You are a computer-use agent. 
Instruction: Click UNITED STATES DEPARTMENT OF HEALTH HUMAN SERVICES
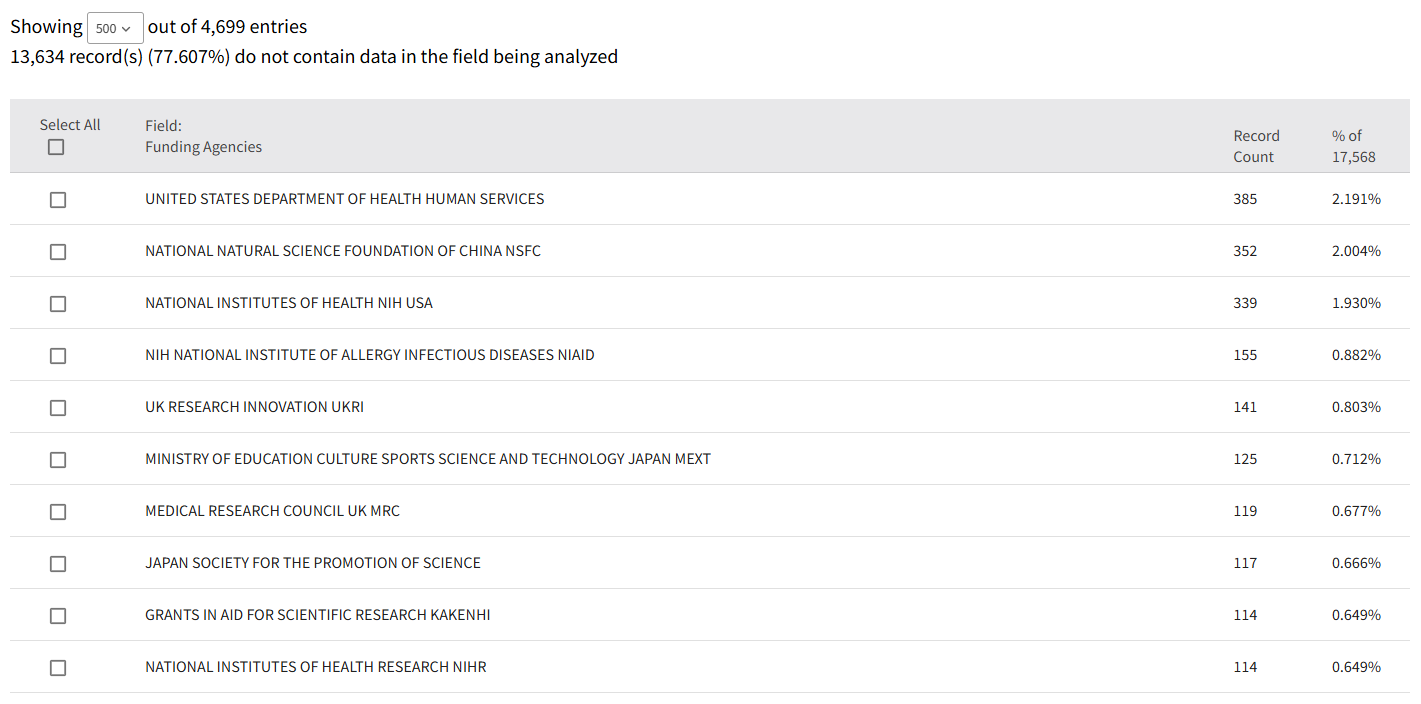[x=344, y=199]
